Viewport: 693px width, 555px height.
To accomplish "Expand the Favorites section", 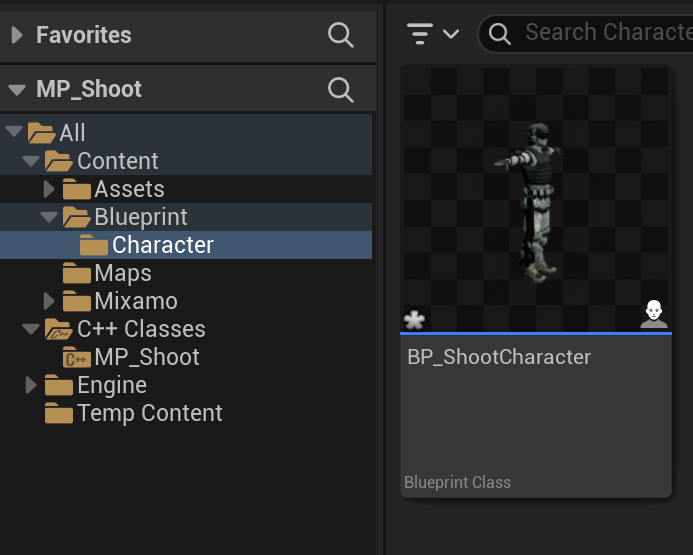I will (x=17, y=35).
